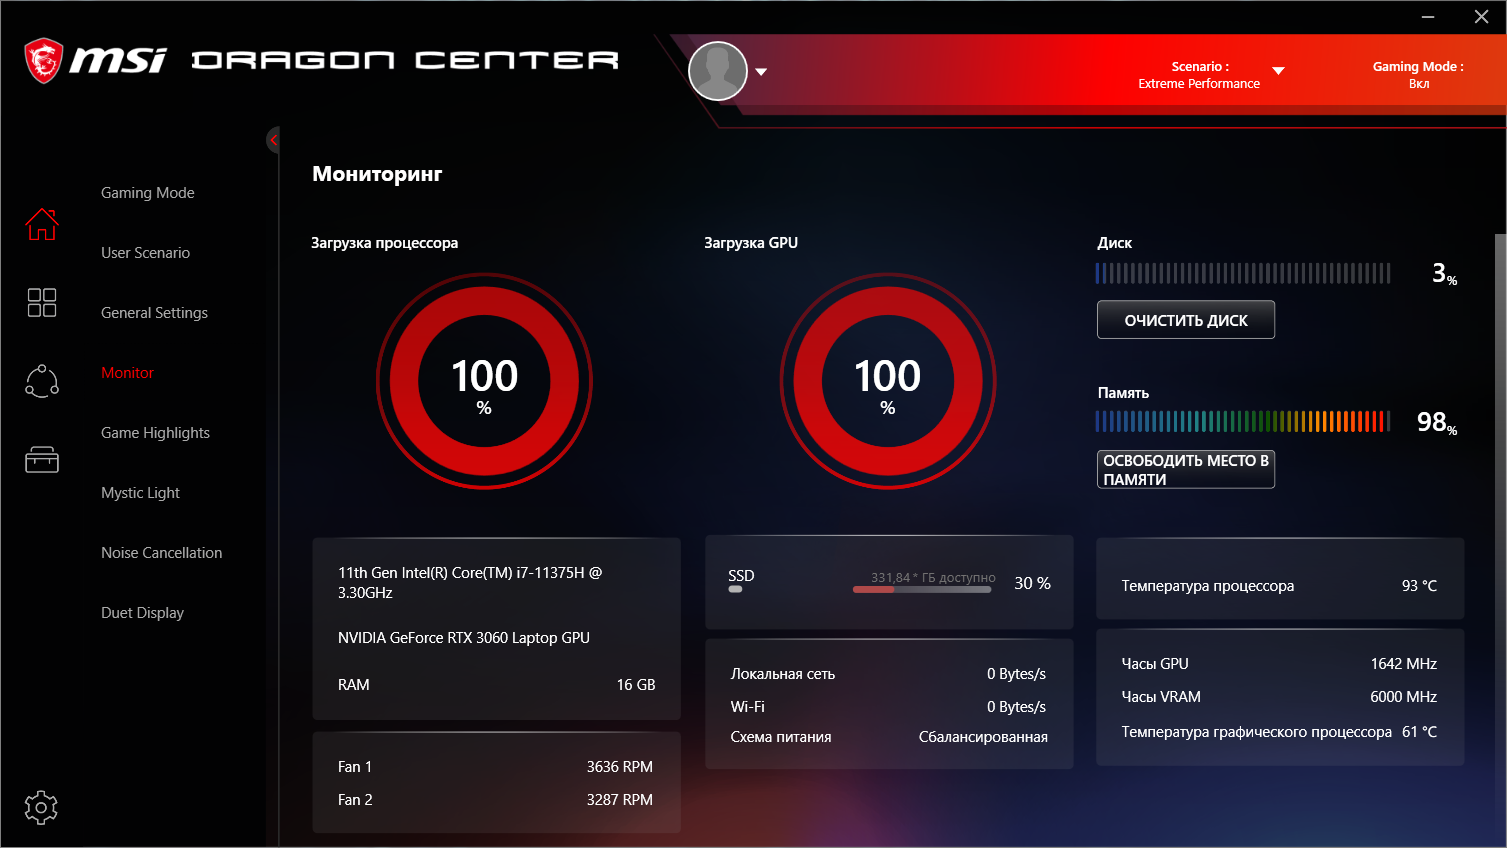
Task: Click the user profile avatar
Action: click(718, 71)
